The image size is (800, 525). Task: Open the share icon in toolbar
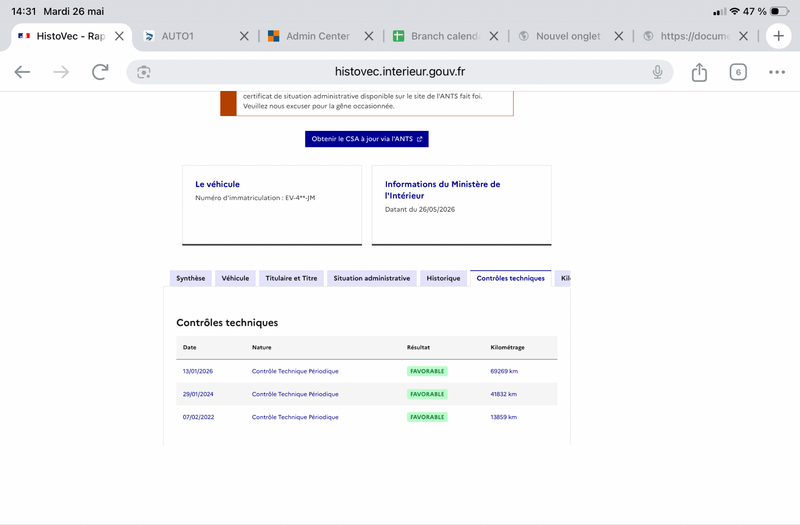pyautogui.click(x=699, y=72)
